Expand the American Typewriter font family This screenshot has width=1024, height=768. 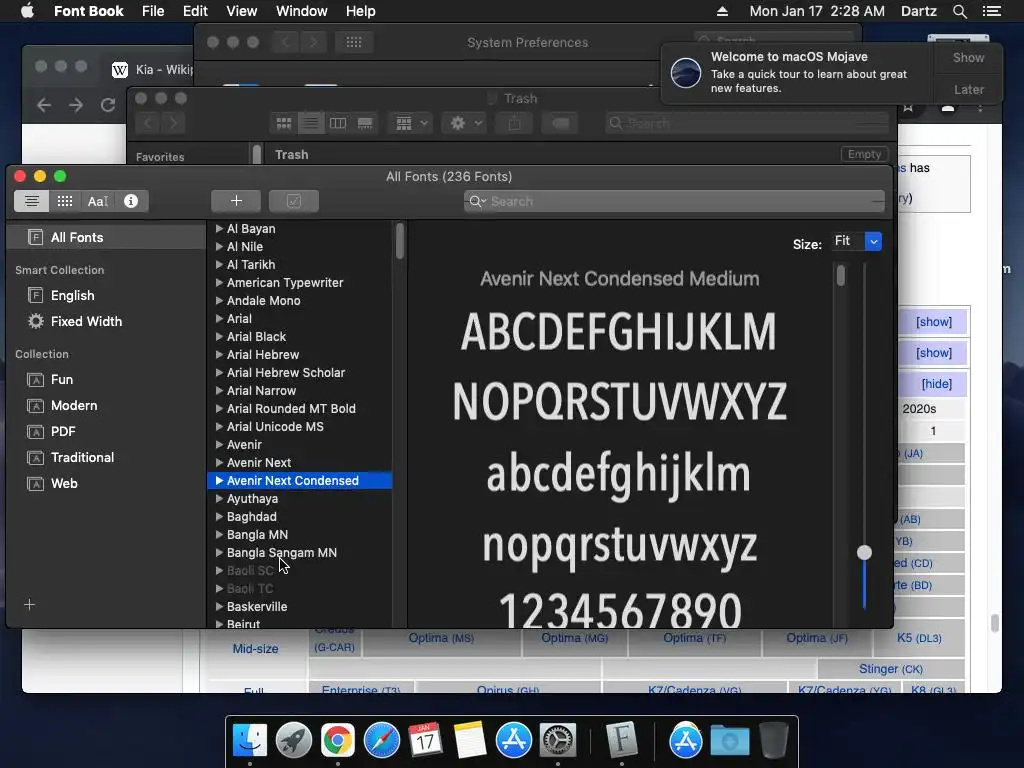[219, 283]
